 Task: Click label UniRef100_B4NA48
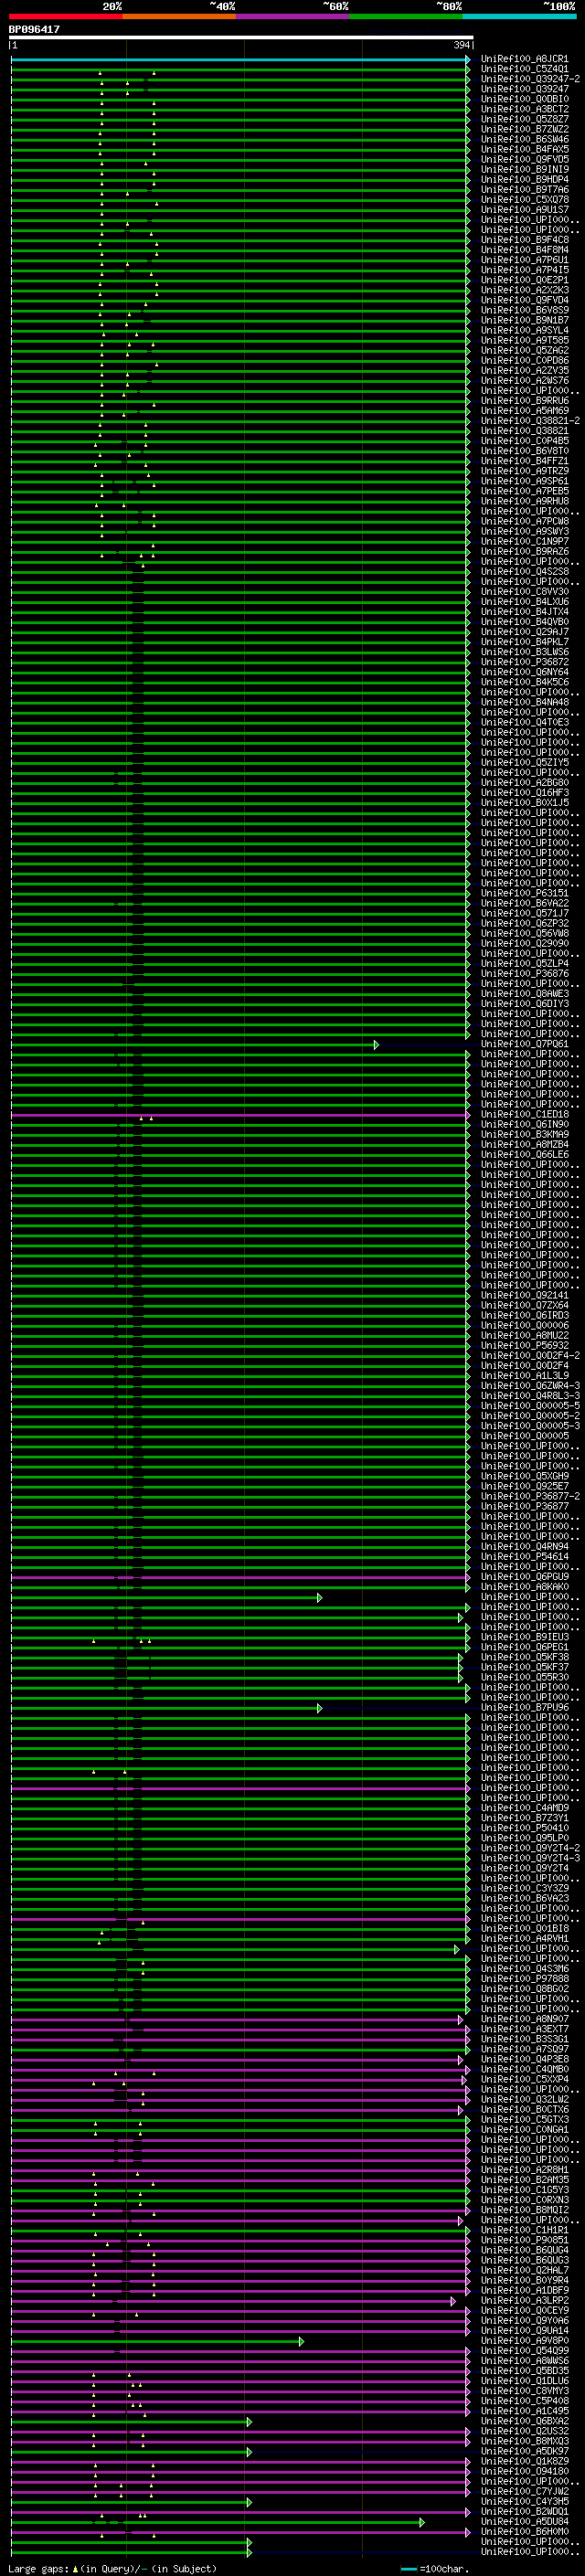coord(525,702)
